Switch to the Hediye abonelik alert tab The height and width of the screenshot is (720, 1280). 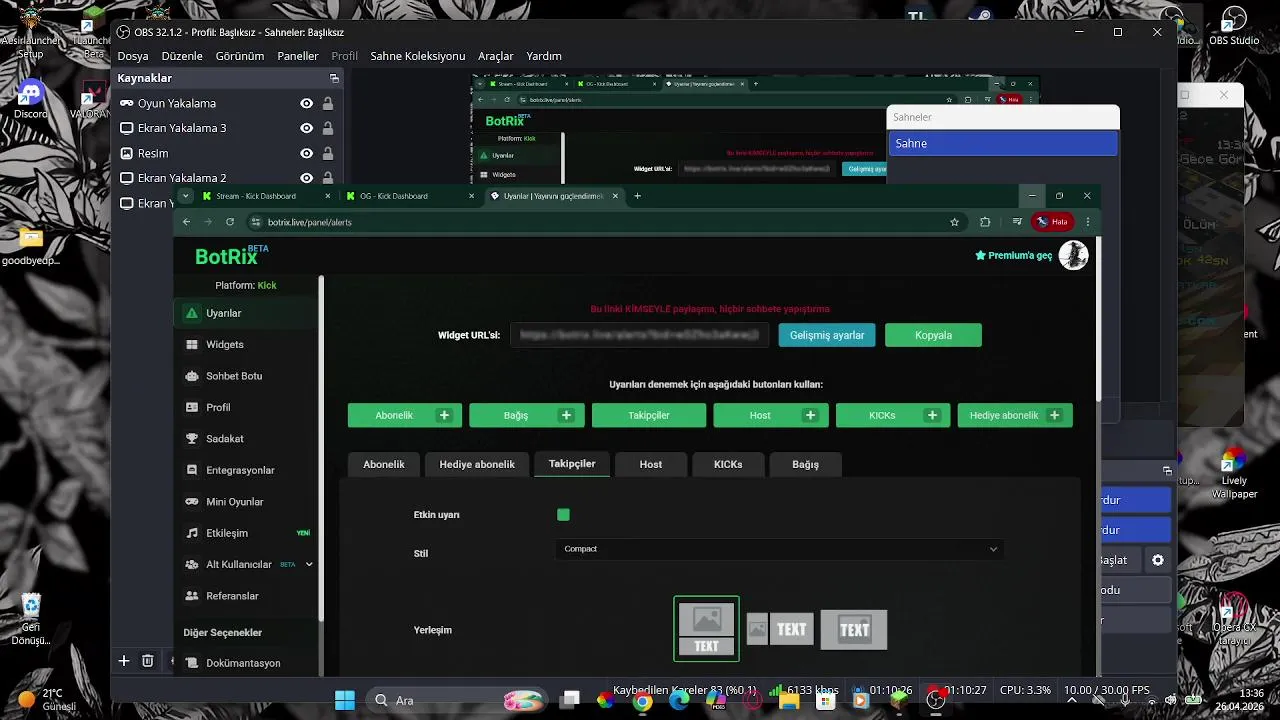pyautogui.click(x=477, y=464)
